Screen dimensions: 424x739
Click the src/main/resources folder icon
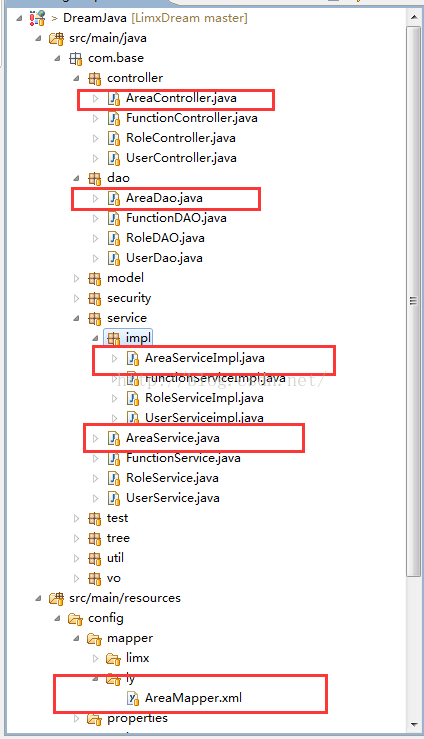pyautogui.click(x=56, y=598)
